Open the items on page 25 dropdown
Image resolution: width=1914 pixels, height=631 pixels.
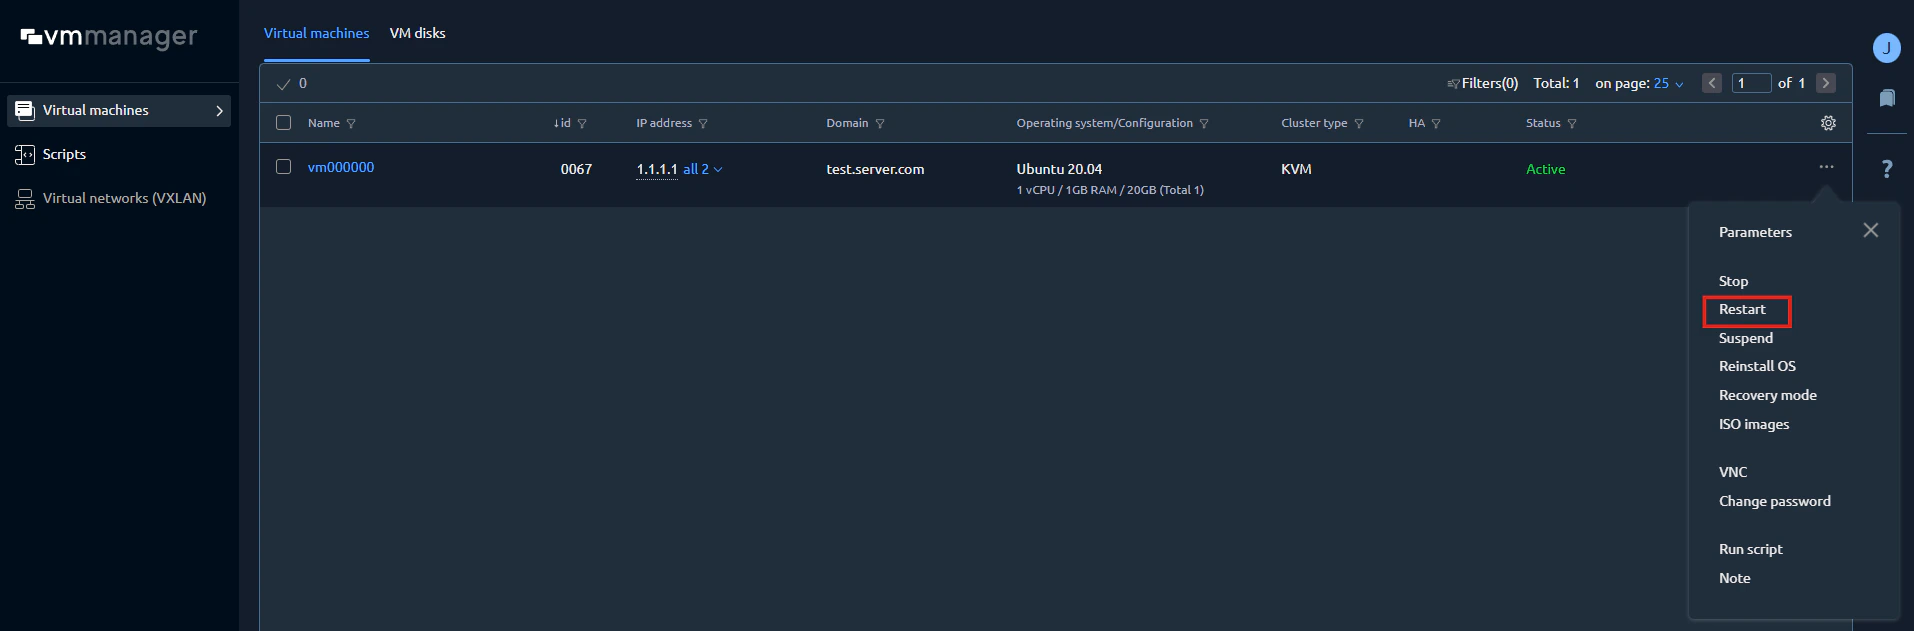click(1668, 83)
